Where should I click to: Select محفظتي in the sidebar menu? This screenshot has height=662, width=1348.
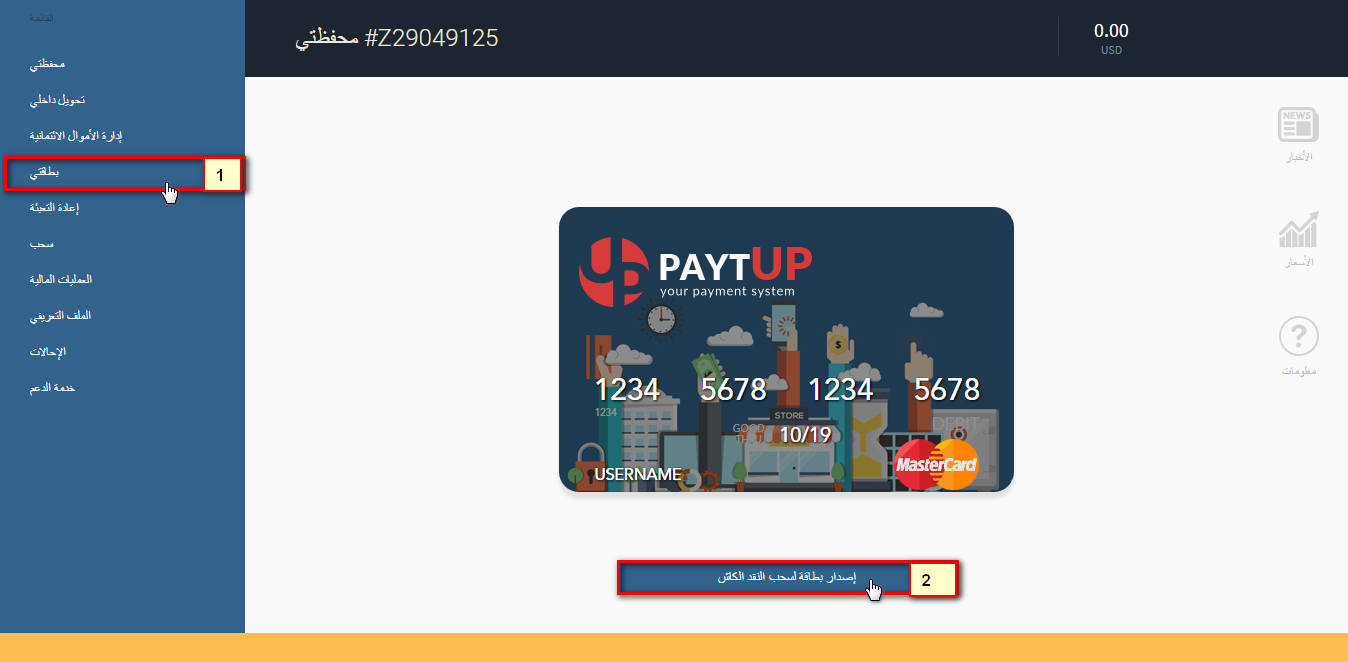pos(47,64)
